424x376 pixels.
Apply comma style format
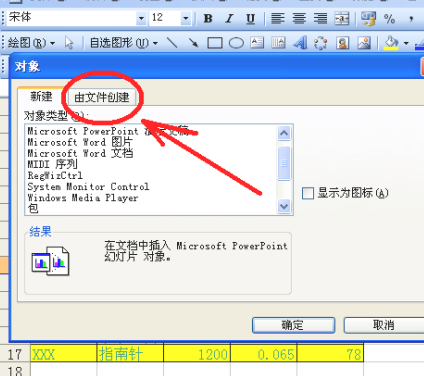click(x=411, y=18)
